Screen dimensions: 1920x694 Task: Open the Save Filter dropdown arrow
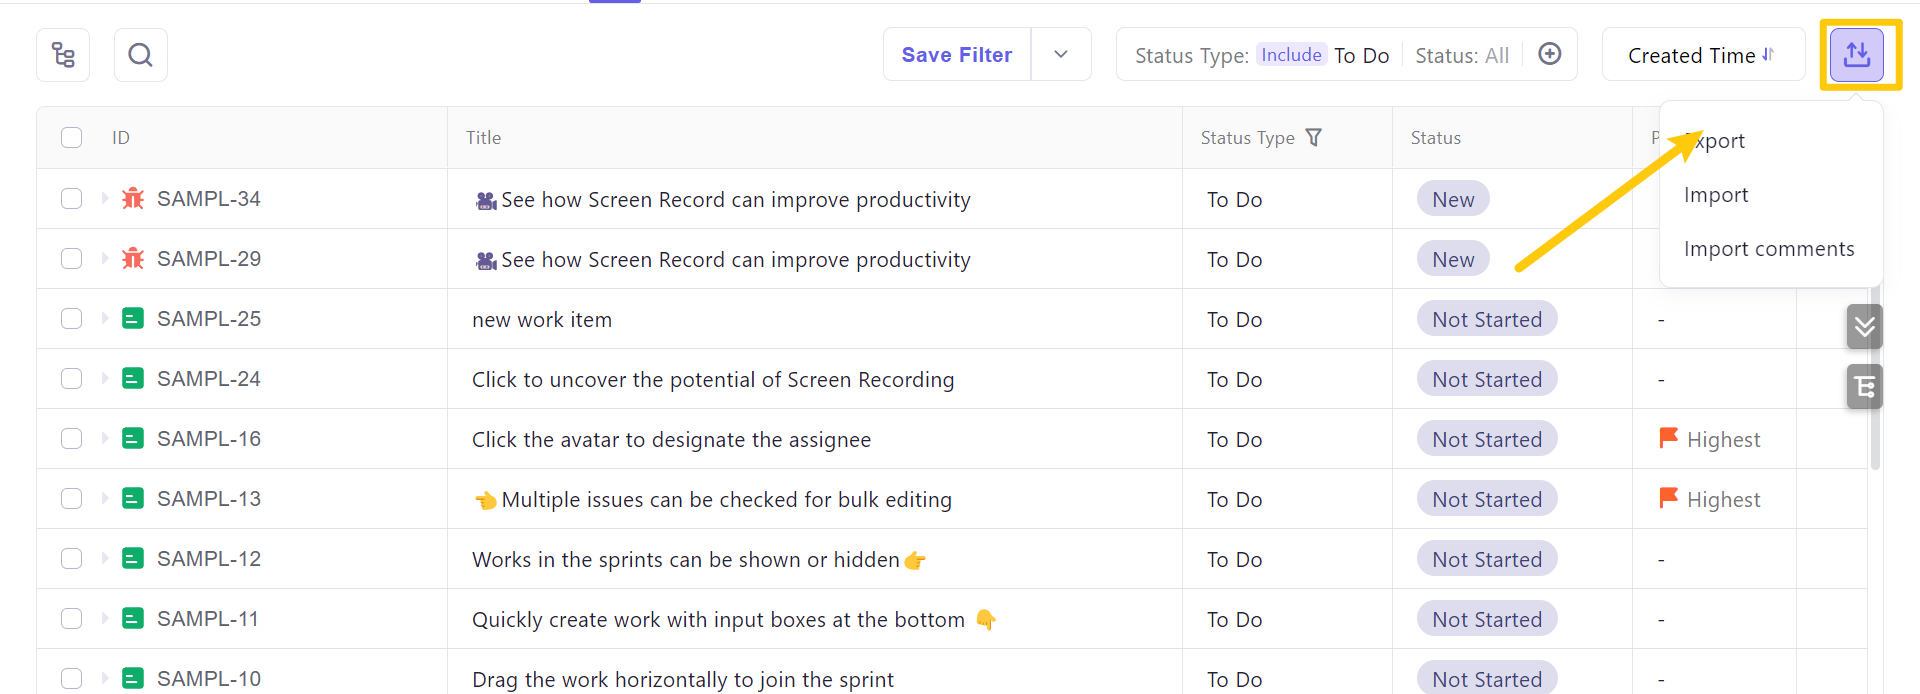click(x=1061, y=55)
